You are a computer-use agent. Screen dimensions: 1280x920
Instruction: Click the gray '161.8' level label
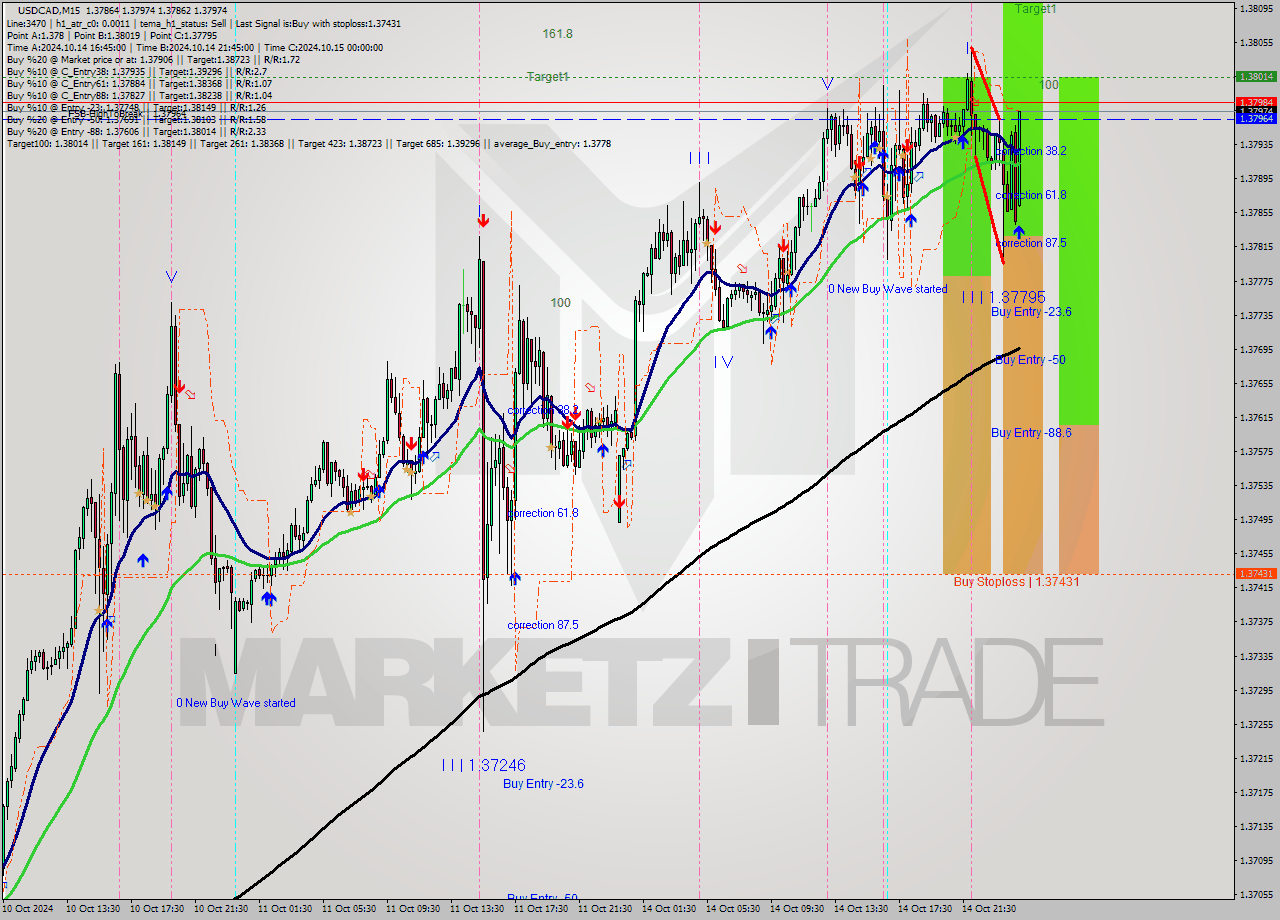(557, 34)
